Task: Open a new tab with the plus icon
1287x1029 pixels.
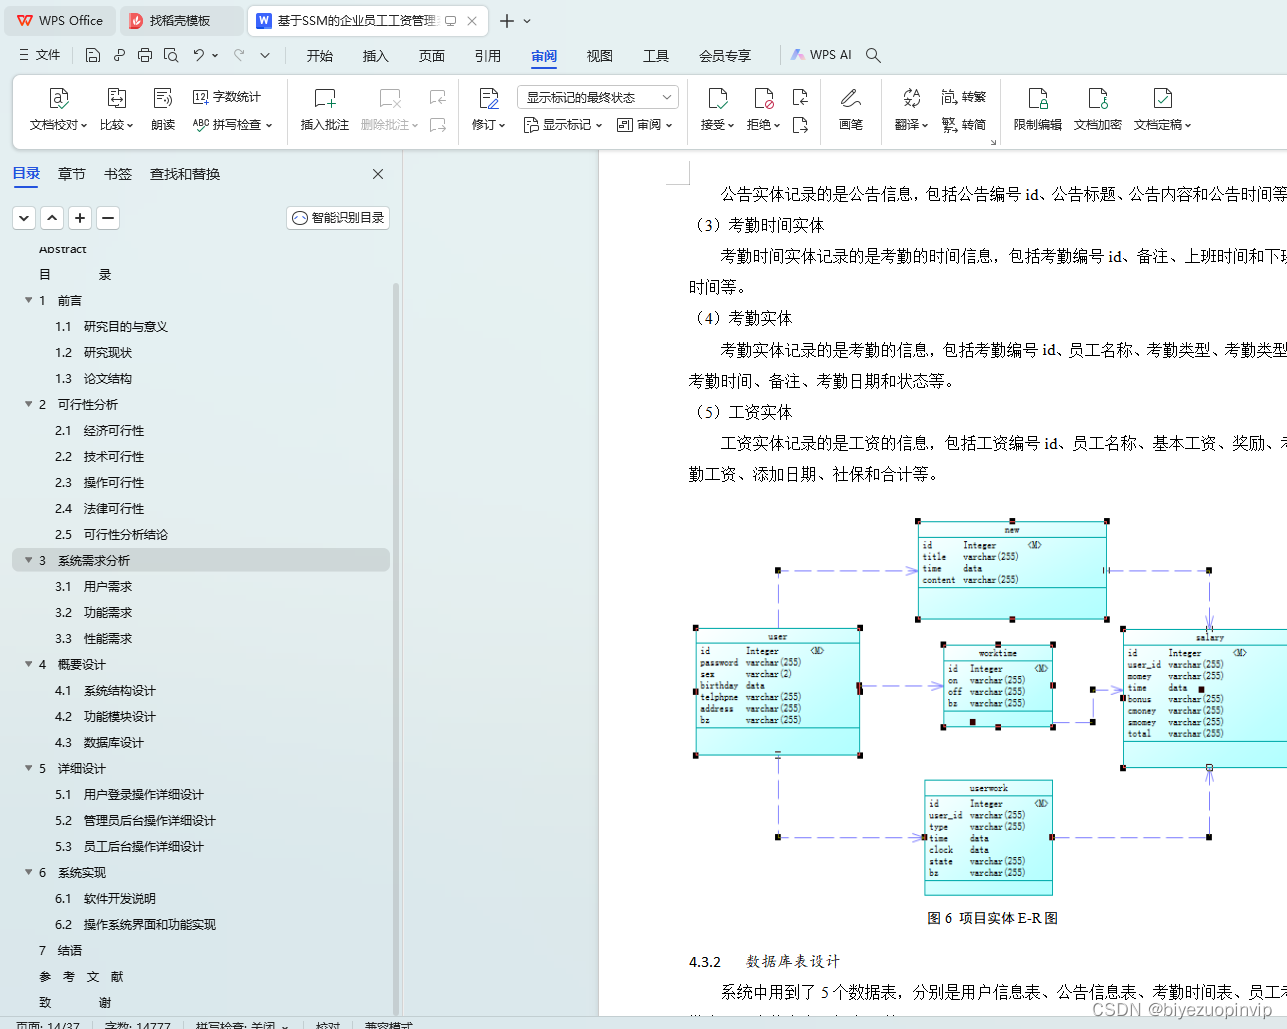Action: pyautogui.click(x=507, y=21)
